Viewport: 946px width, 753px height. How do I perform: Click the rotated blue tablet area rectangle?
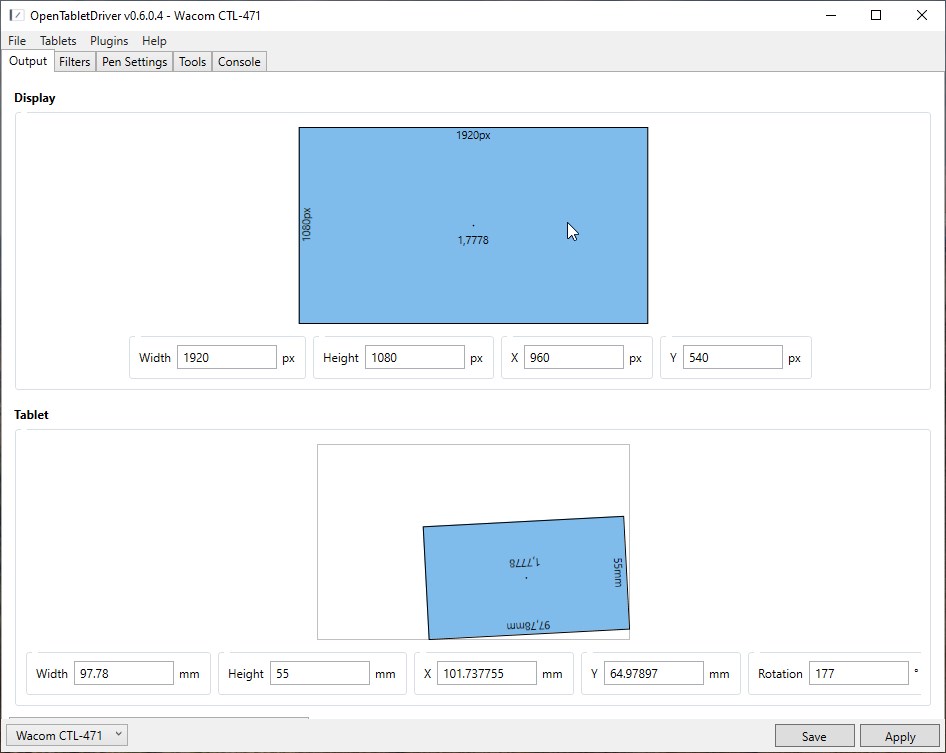(x=526, y=578)
